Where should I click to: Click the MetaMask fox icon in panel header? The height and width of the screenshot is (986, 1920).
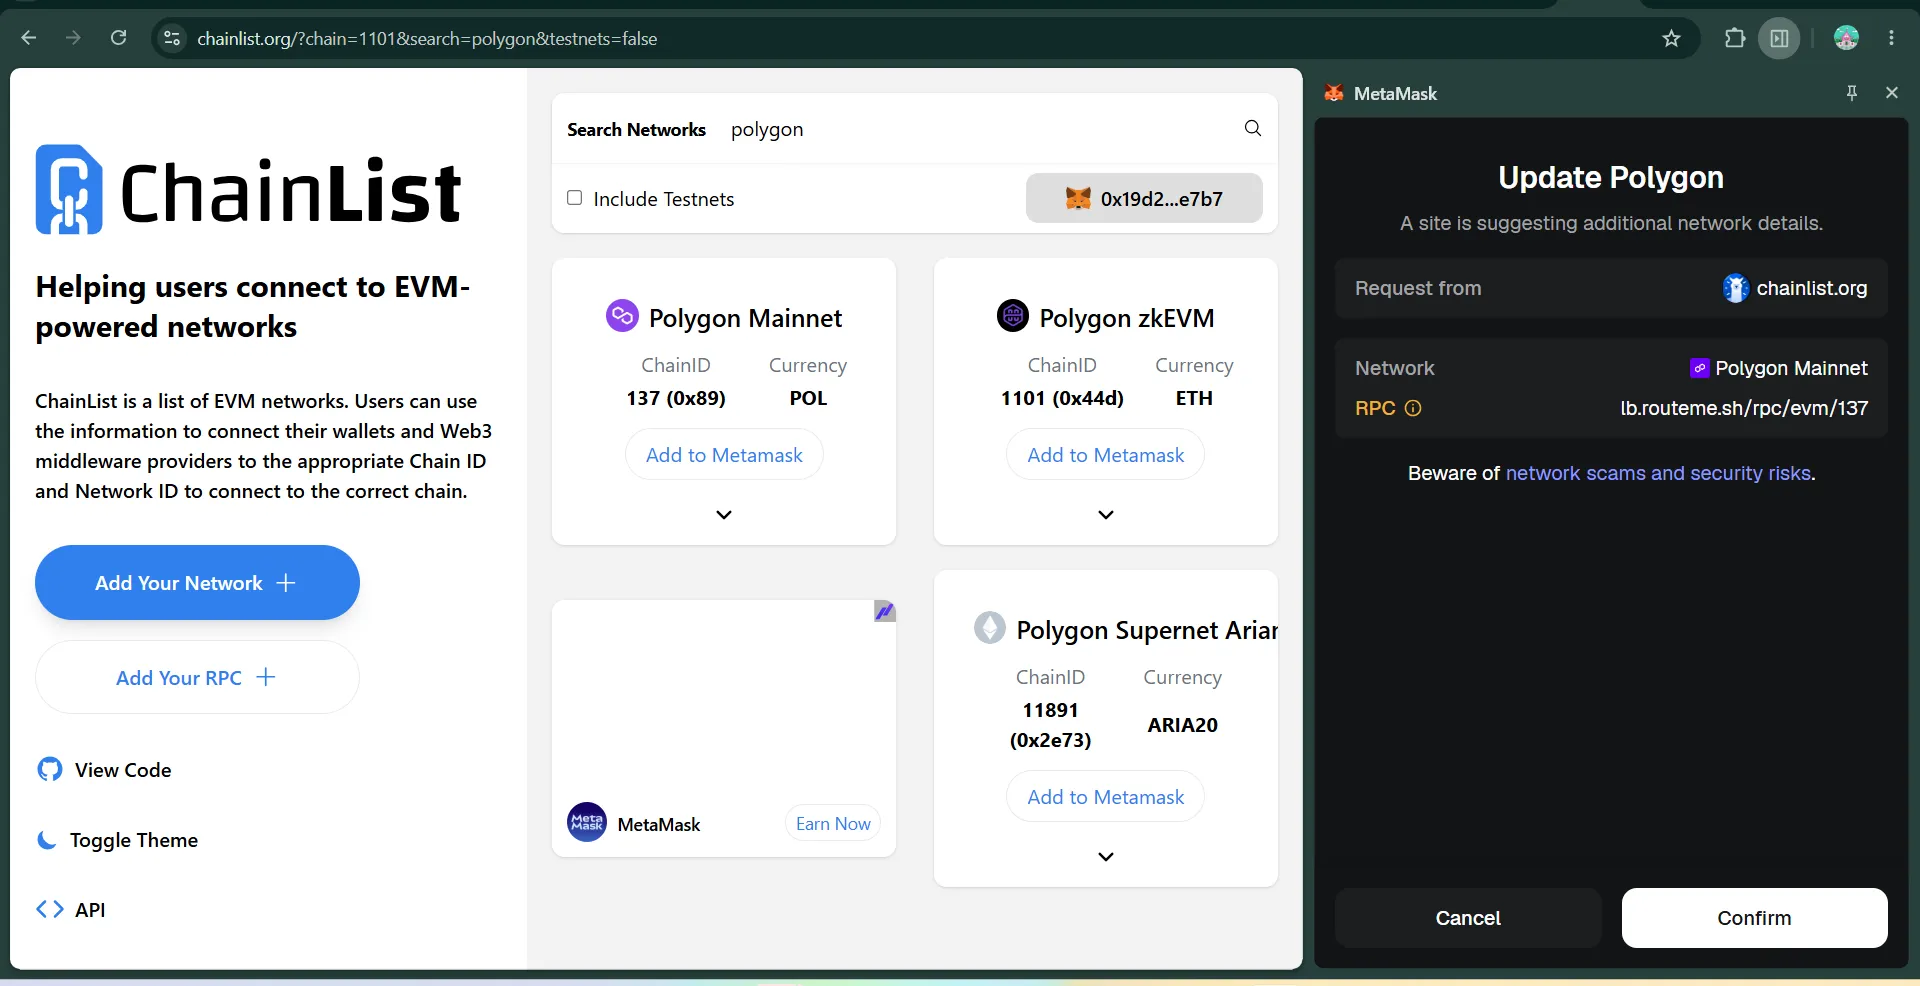(x=1334, y=93)
